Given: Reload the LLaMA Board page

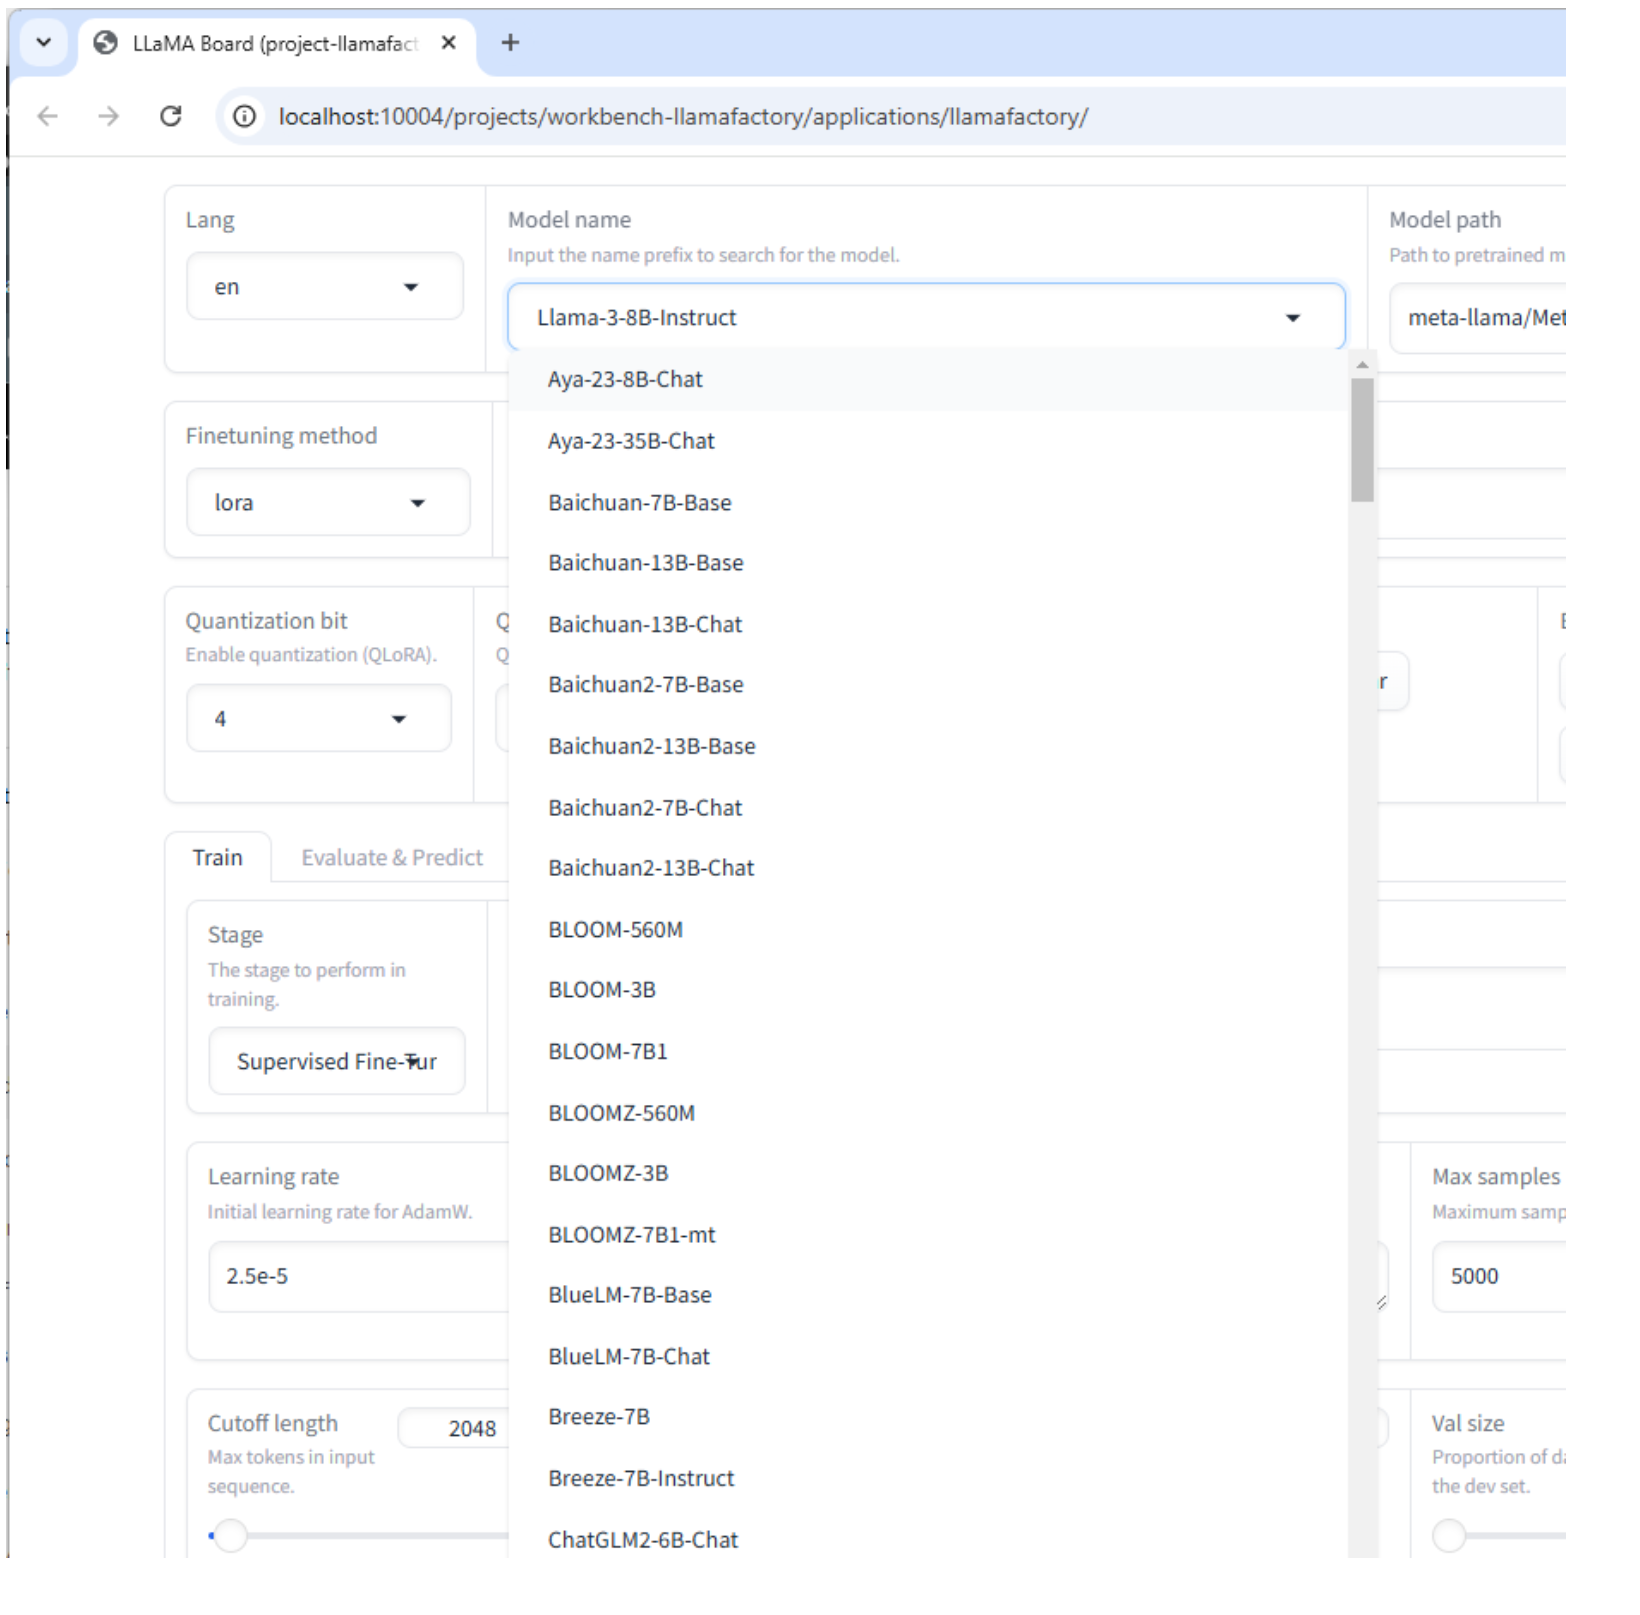Looking at the screenshot, I should (x=171, y=117).
